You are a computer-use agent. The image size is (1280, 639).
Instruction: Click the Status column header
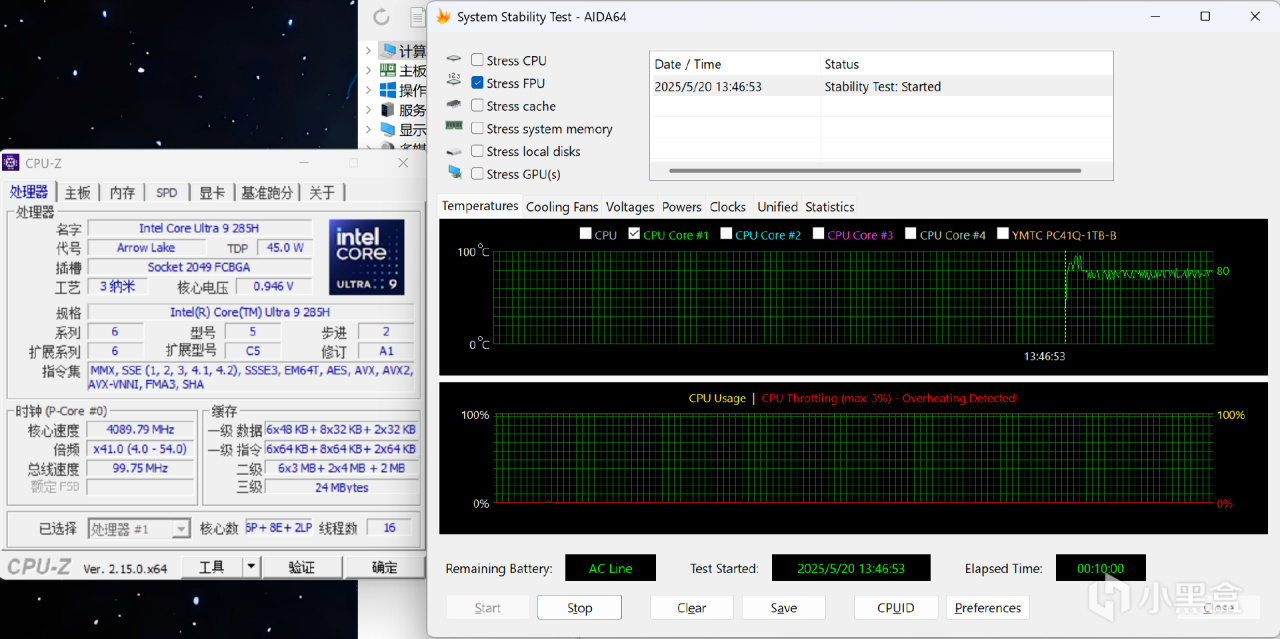pyautogui.click(x=966, y=64)
